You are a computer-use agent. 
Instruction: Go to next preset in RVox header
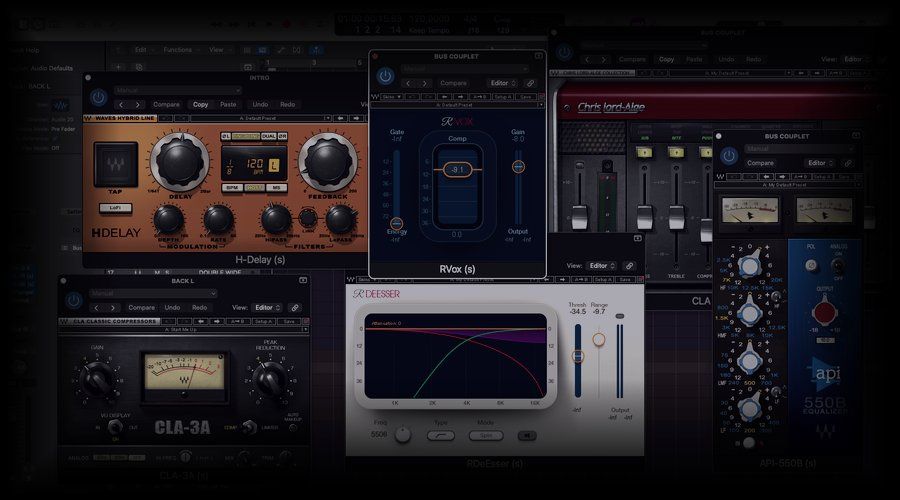click(424, 83)
